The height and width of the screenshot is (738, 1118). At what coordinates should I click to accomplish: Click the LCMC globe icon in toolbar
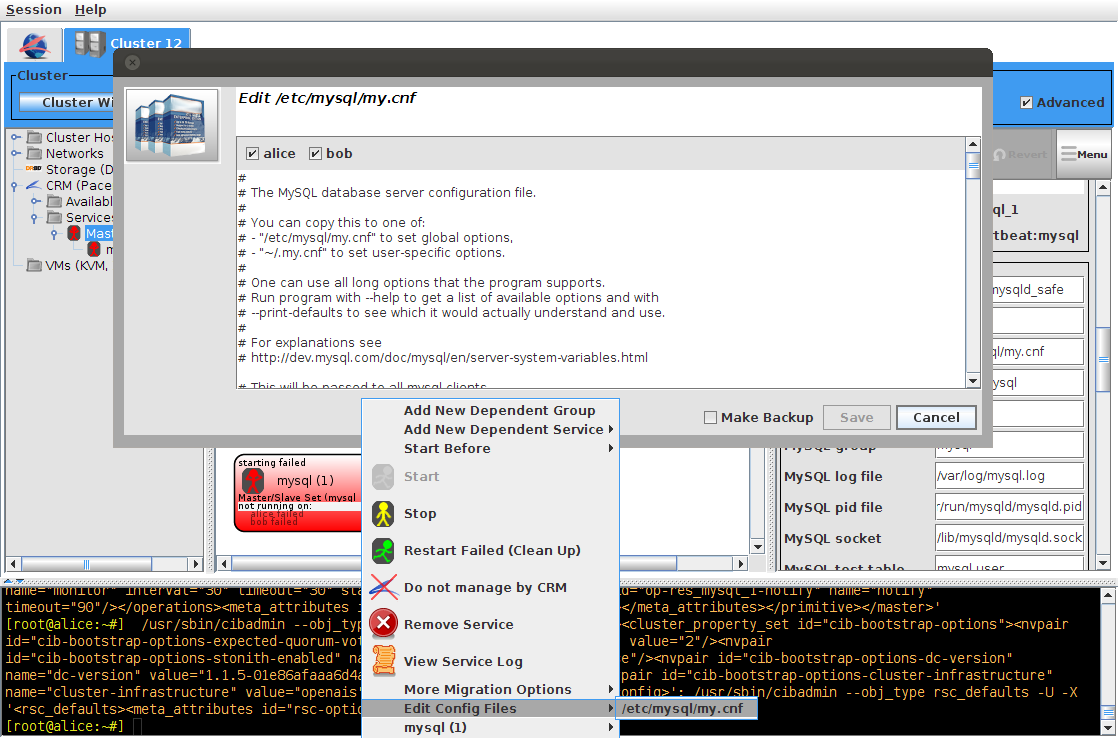33,44
